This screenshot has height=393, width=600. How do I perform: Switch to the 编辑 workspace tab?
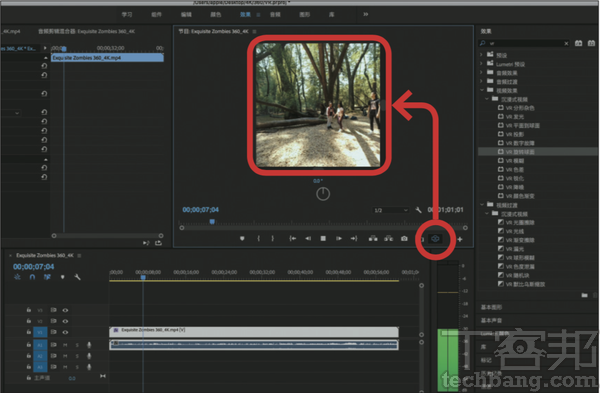pyautogui.click(x=186, y=15)
